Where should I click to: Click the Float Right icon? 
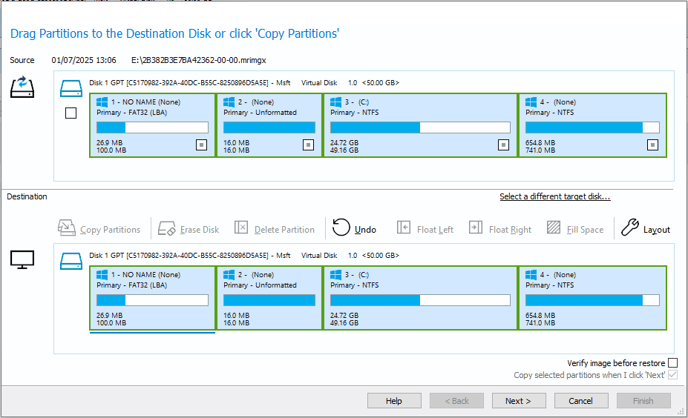tap(476, 229)
